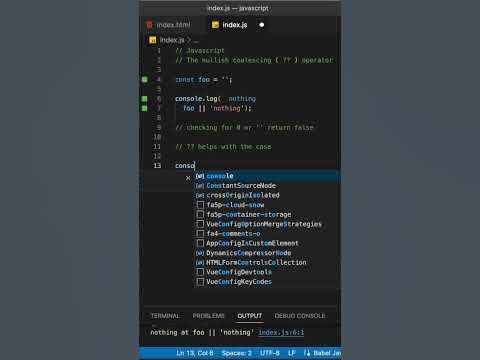Choose the 'VueConfigKeyCodes' suggestion
This screenshot has width=480, height=360.
click(x=267, y=282)
